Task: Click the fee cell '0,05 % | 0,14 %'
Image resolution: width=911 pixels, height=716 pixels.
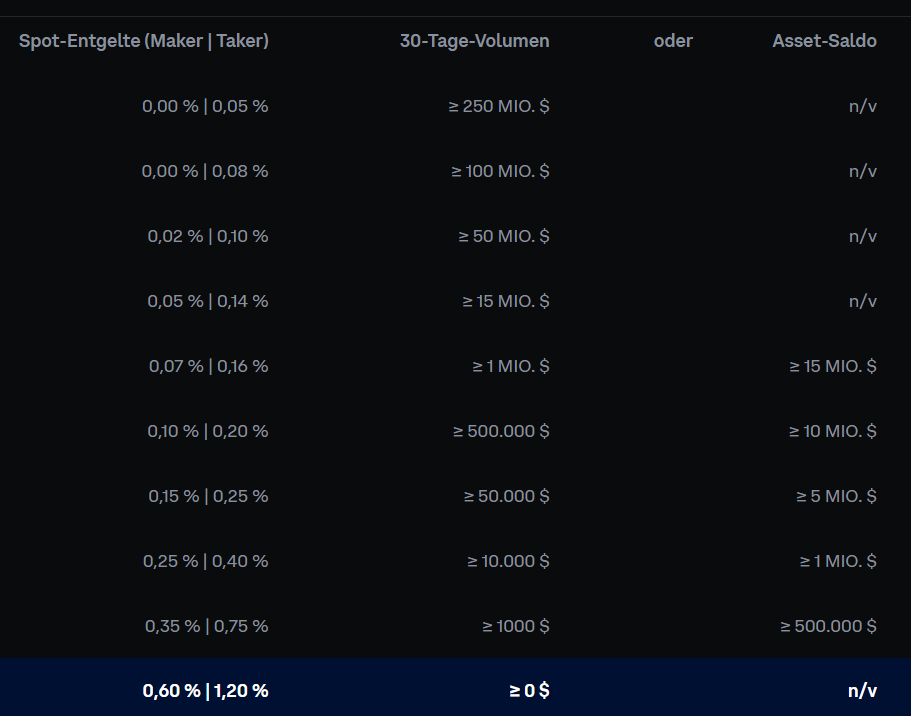Action: coord(208,302)
